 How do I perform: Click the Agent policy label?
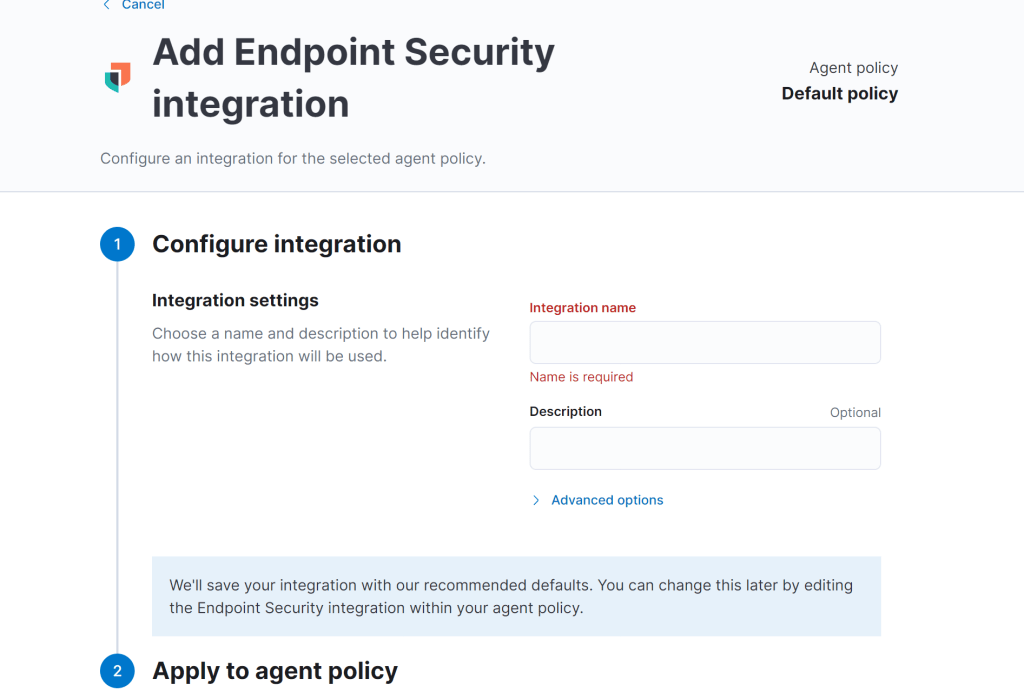(853, 68)
